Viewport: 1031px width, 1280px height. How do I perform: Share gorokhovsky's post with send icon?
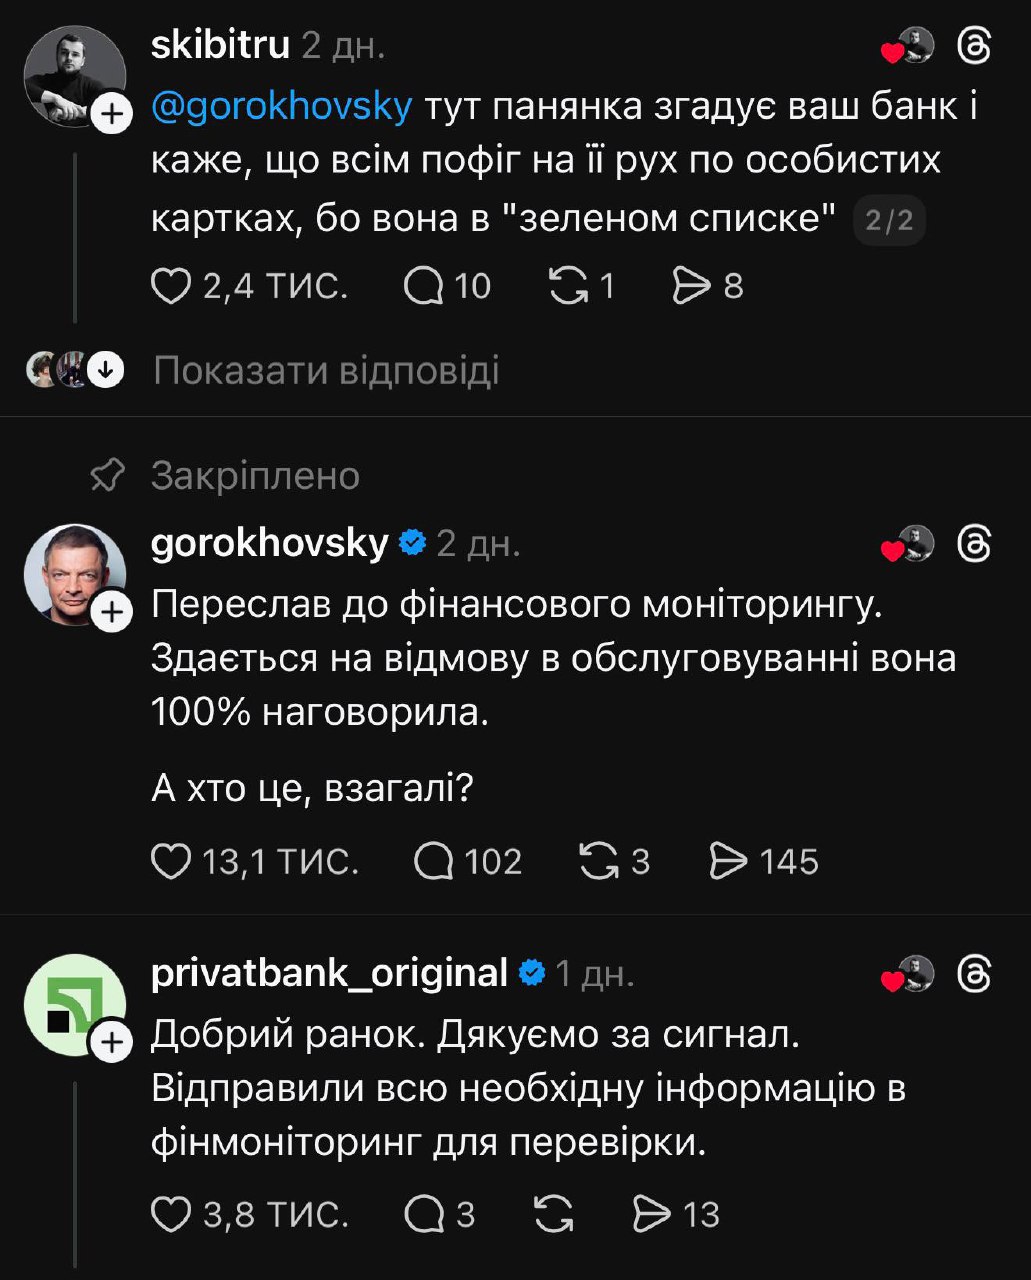pos(729,861)
